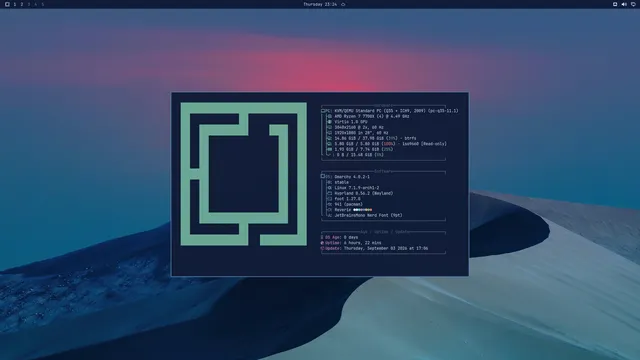Click the Reverie theme name
The image size is (640, 360).
[x=342, y=210]
